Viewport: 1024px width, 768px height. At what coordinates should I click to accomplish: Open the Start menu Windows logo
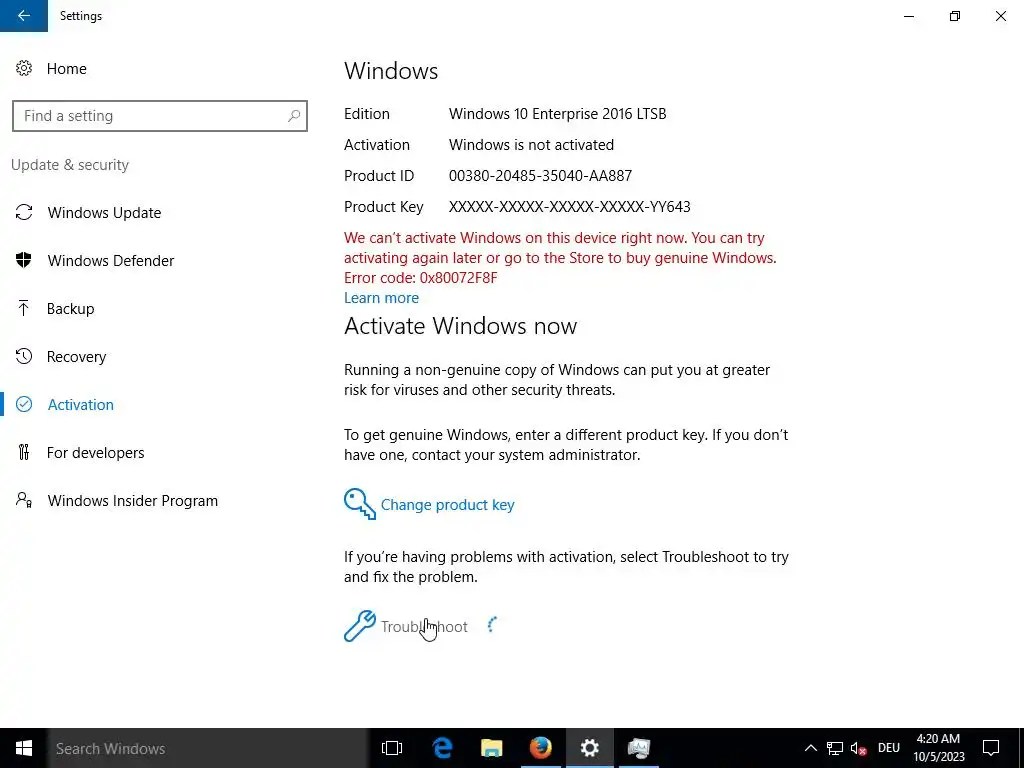coord(24,748)
